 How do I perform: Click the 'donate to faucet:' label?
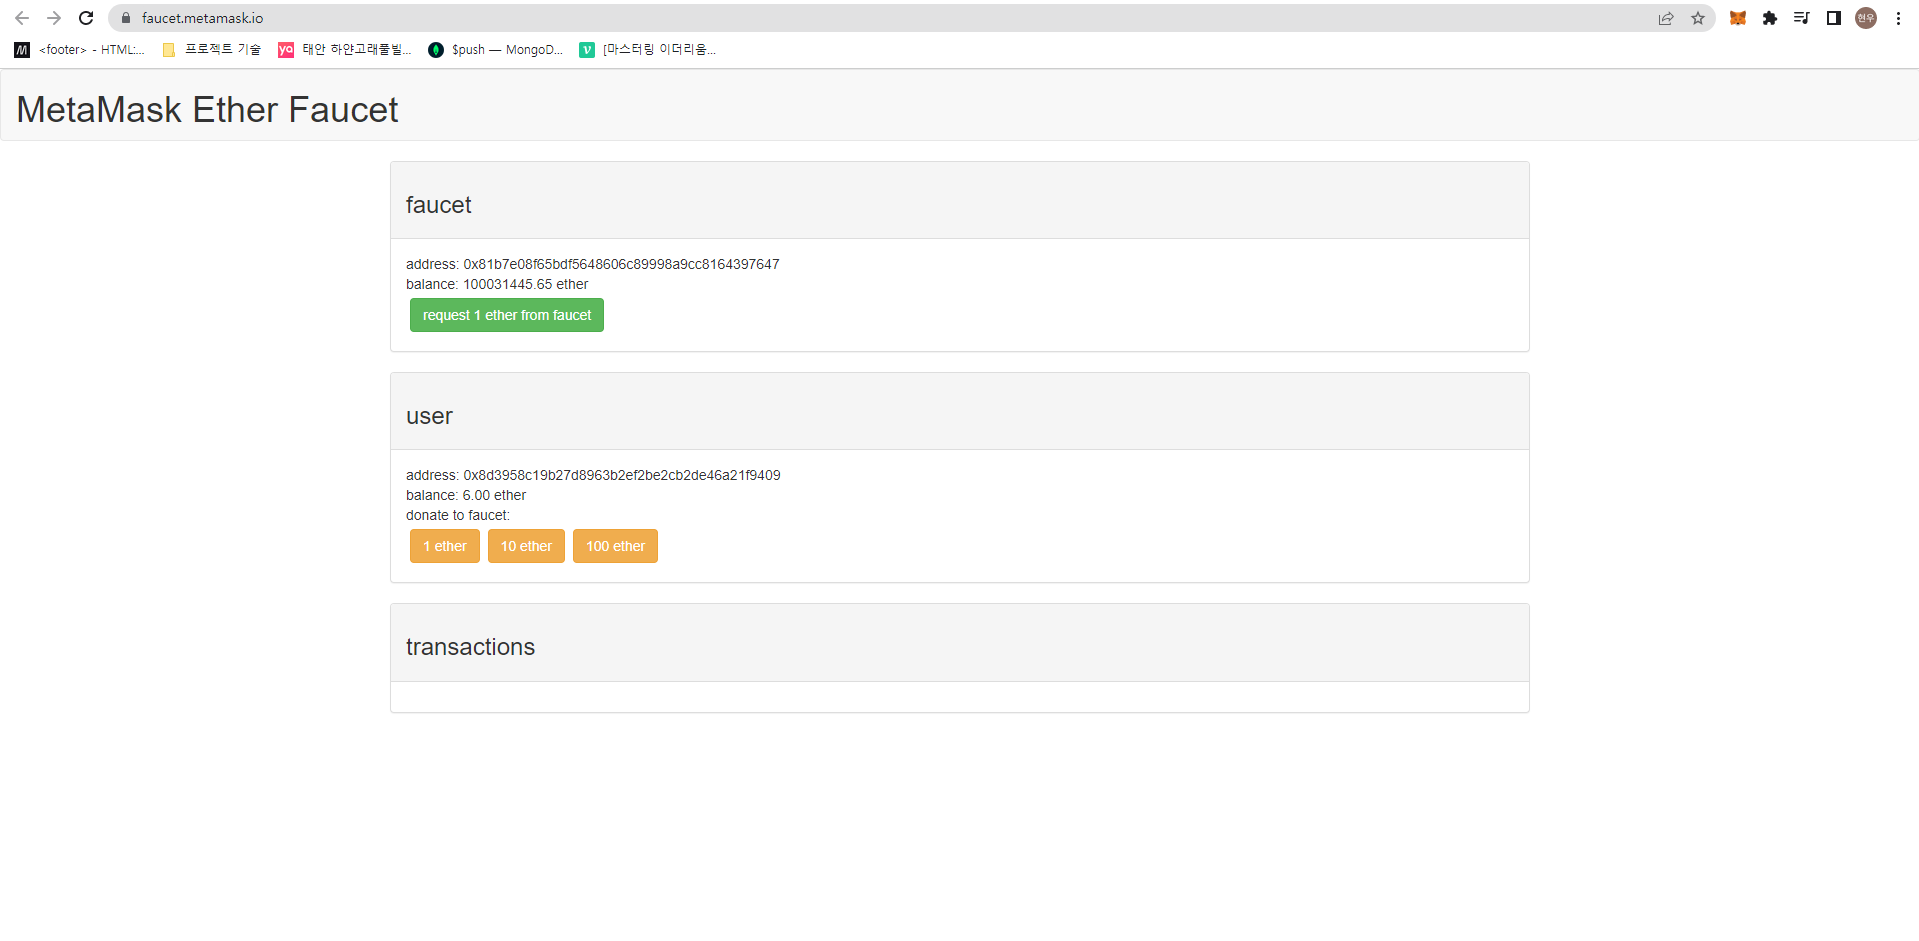point(458,515)
